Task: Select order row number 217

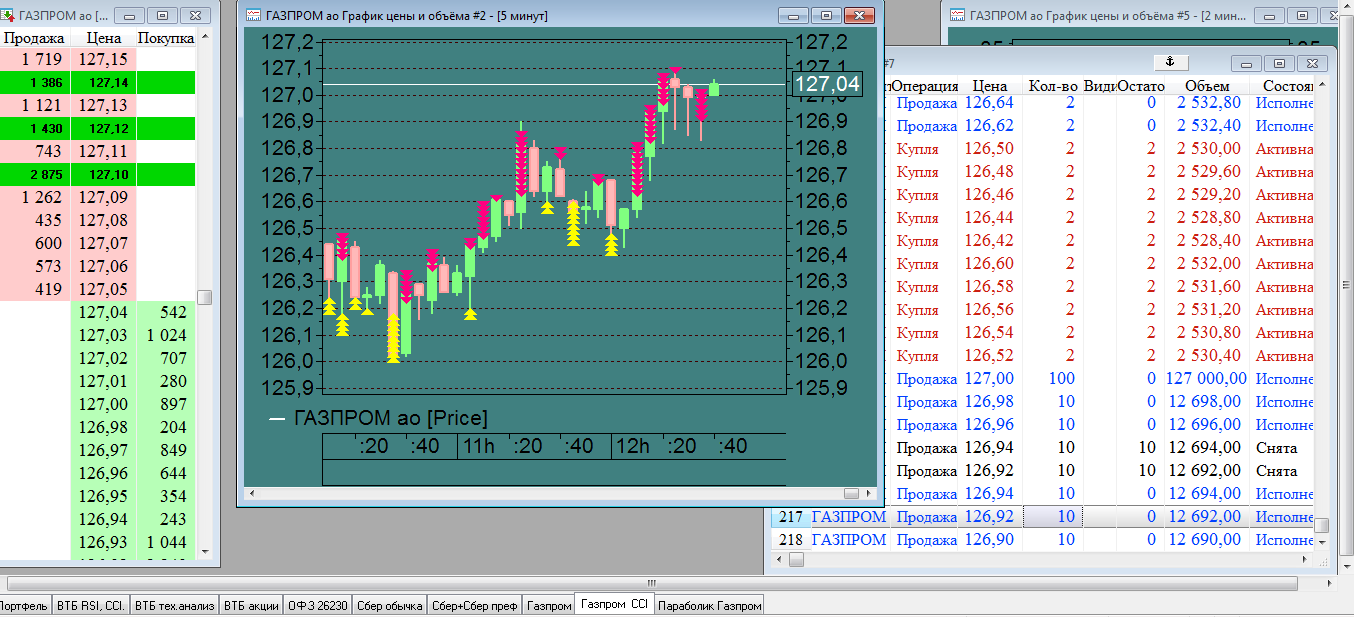Action: pos(790,517)
